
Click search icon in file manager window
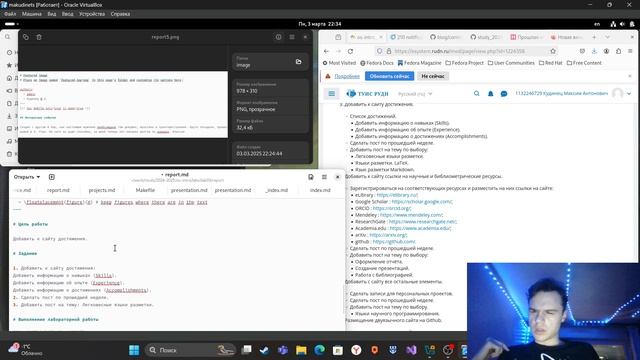point(8,37)
